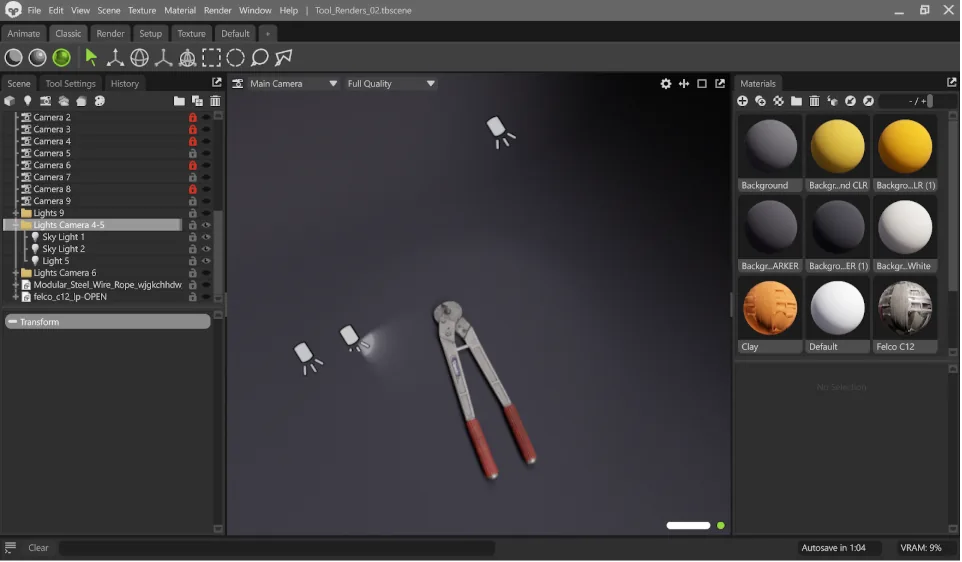The width and height of the screenshot is (962, 562).
Task: Duplicate the selected material
Action: (760, 101)
